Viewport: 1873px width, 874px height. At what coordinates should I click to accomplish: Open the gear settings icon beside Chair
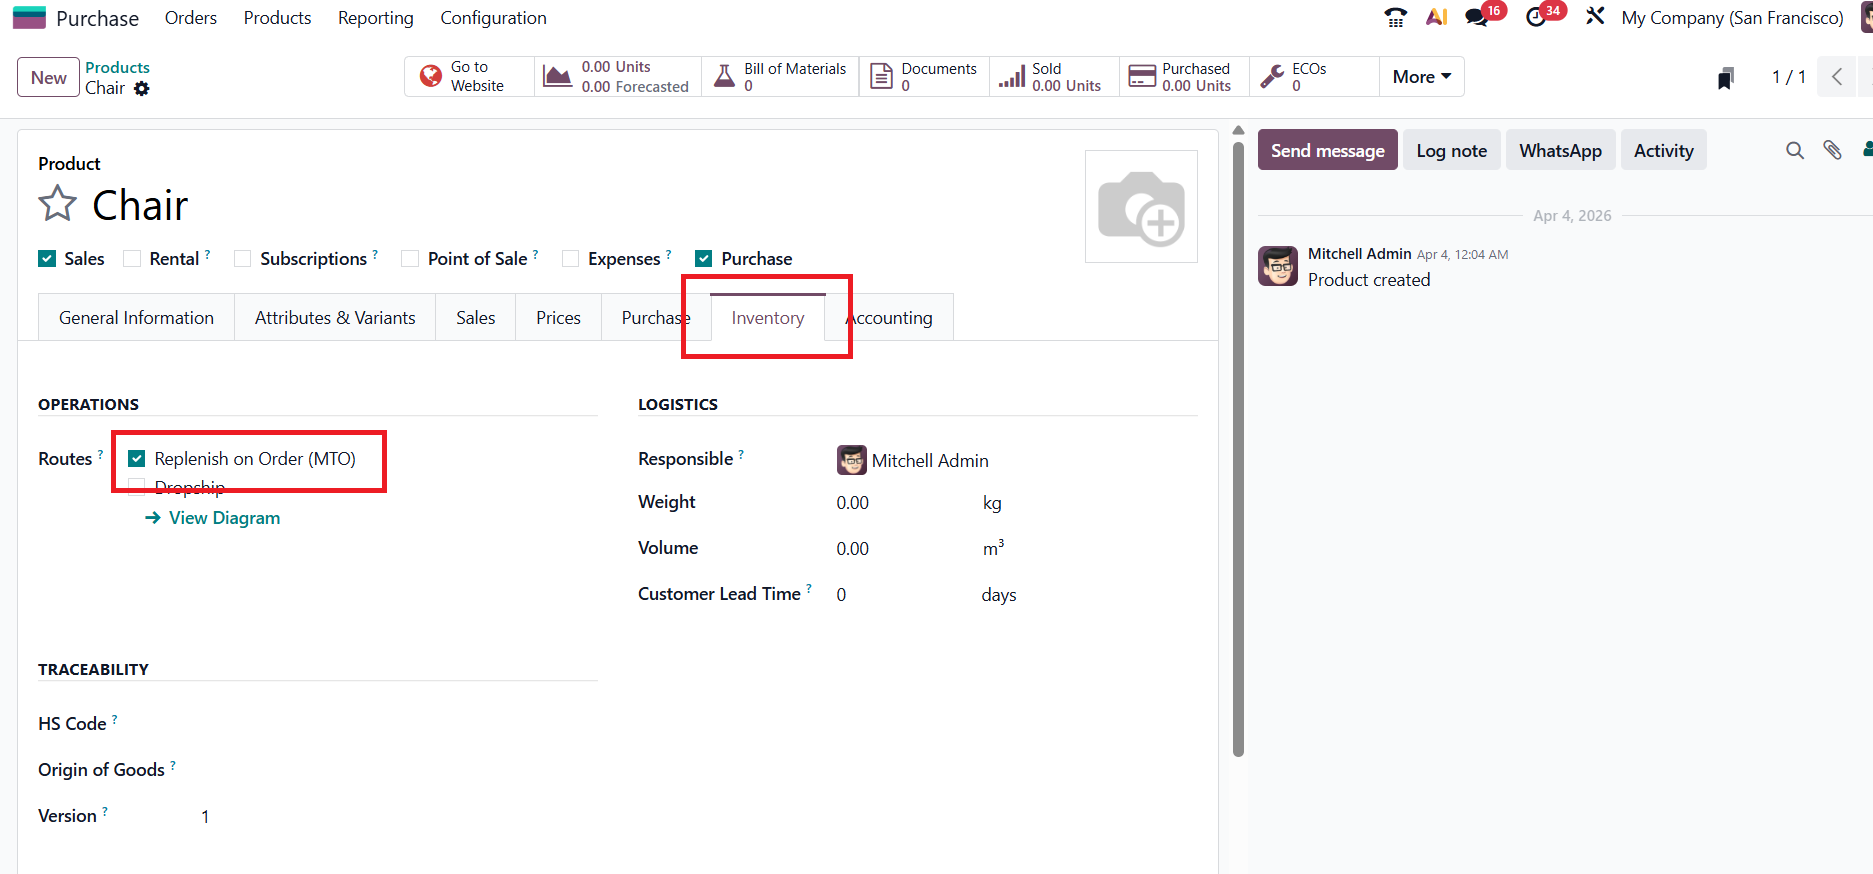click(142, 89)
